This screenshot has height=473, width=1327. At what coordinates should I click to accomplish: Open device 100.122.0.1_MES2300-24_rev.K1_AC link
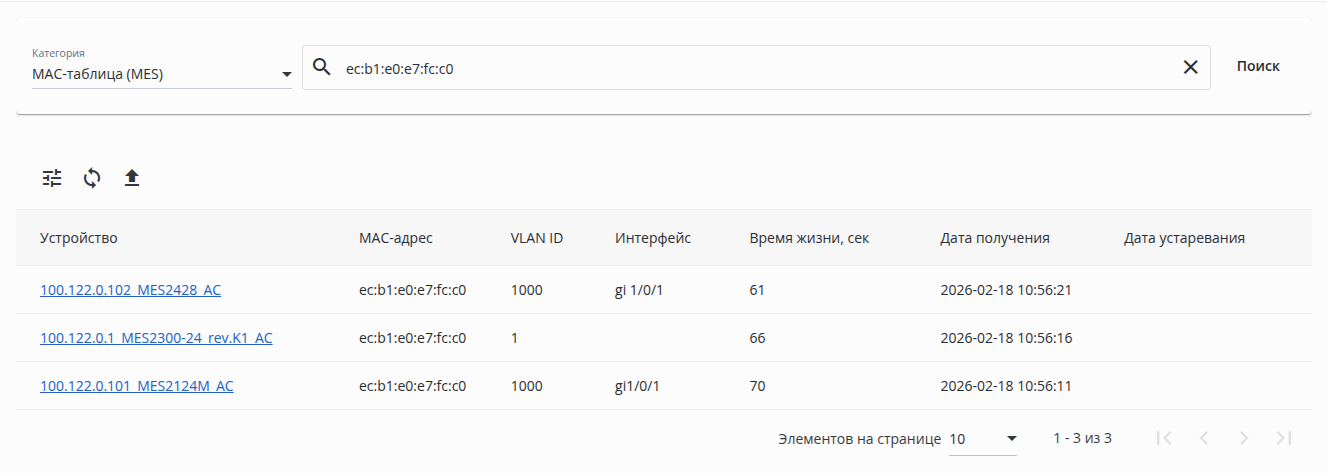pos(156,338)
